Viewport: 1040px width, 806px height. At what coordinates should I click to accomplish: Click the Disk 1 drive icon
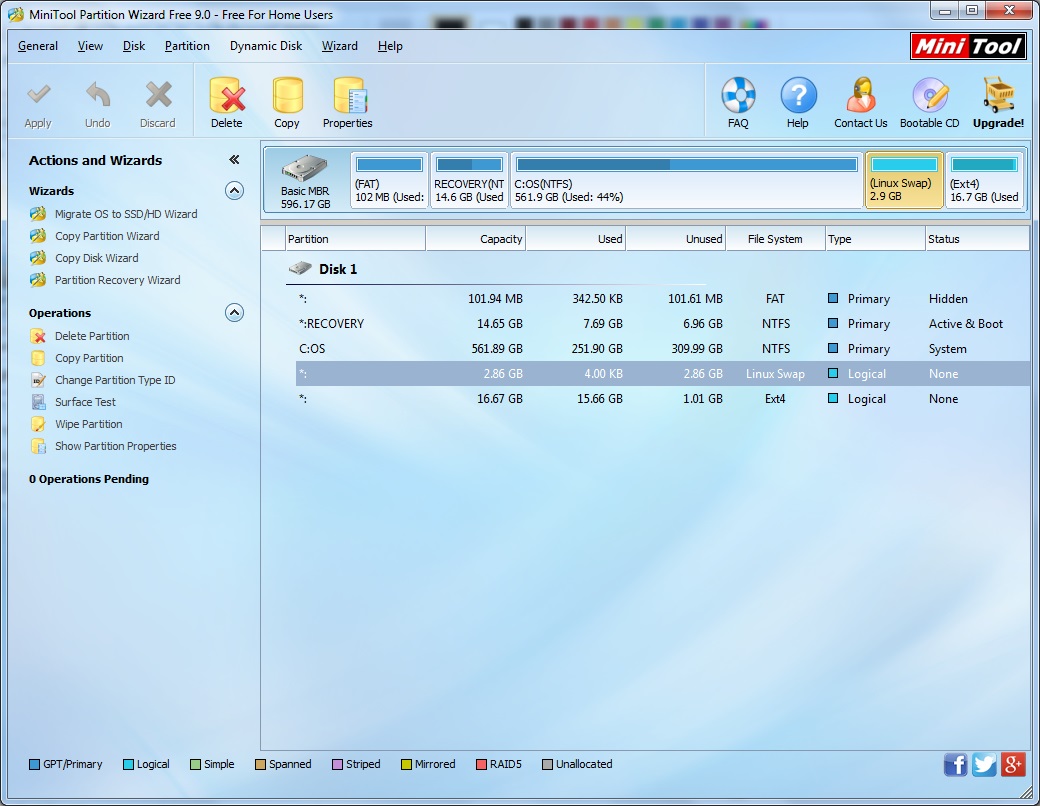coord(300,269)
